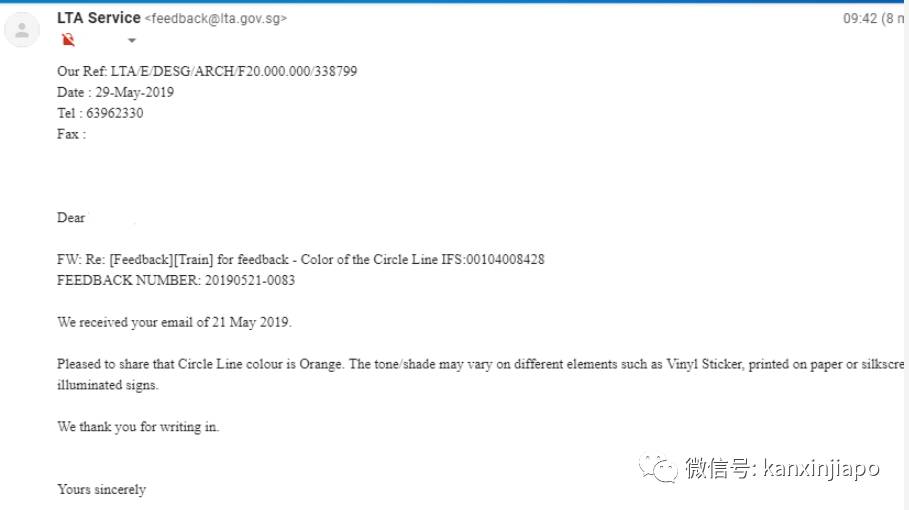Click the LTA Service sender name
This screenshot has height=510, width=909.
(99, 18)
